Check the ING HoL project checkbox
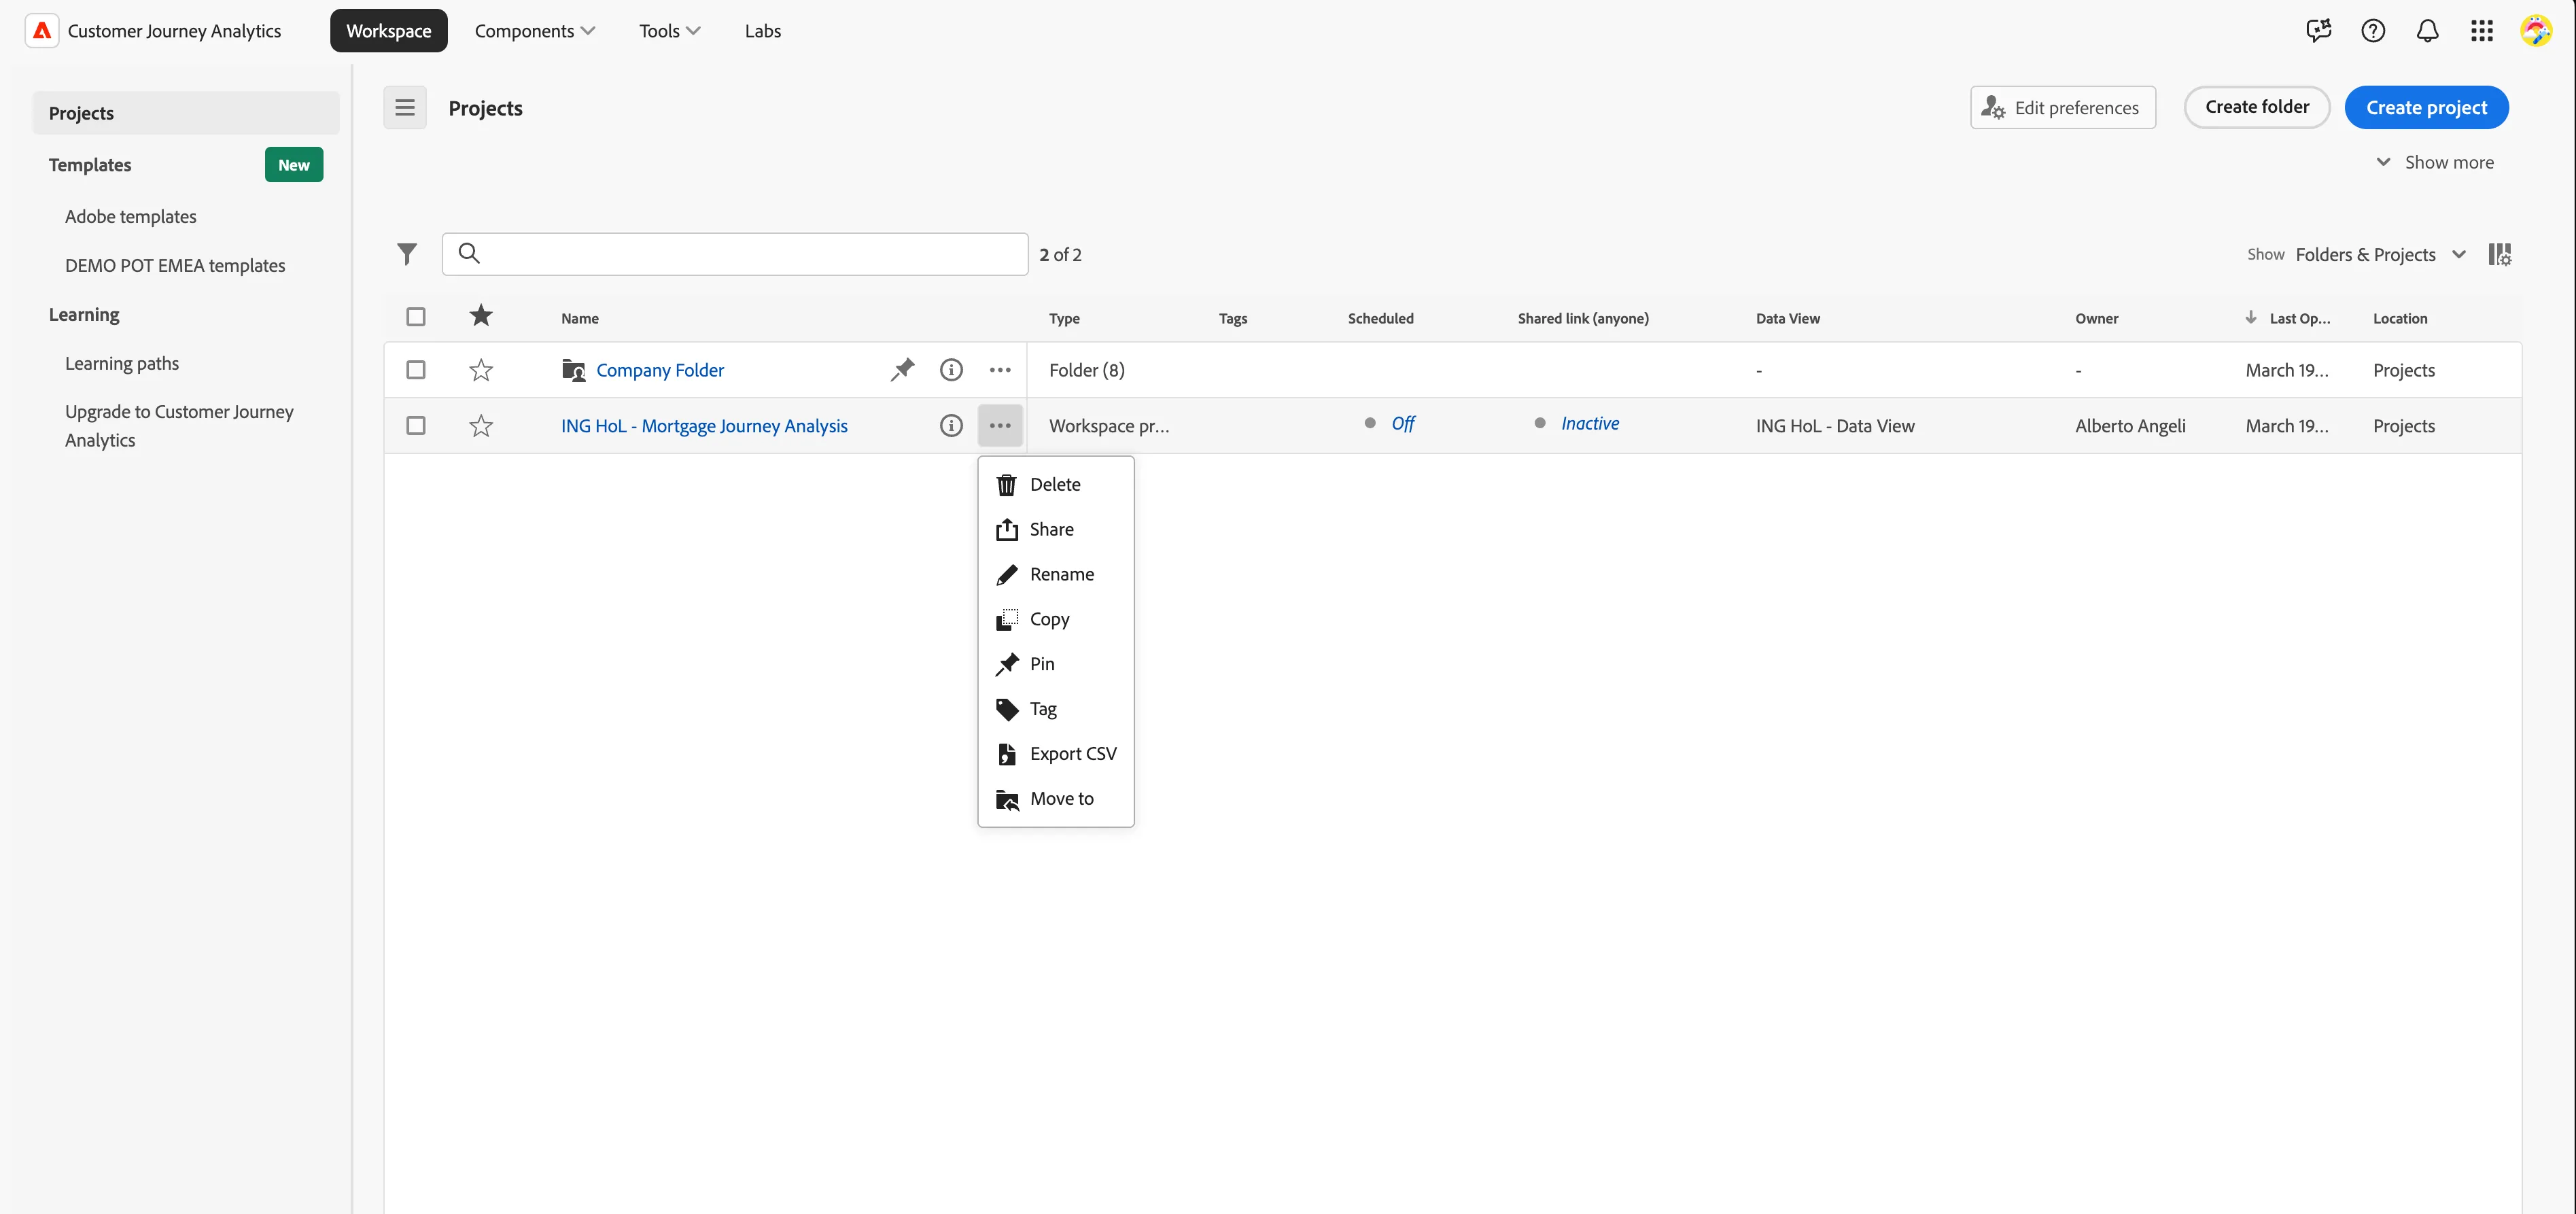 point(416,425)
